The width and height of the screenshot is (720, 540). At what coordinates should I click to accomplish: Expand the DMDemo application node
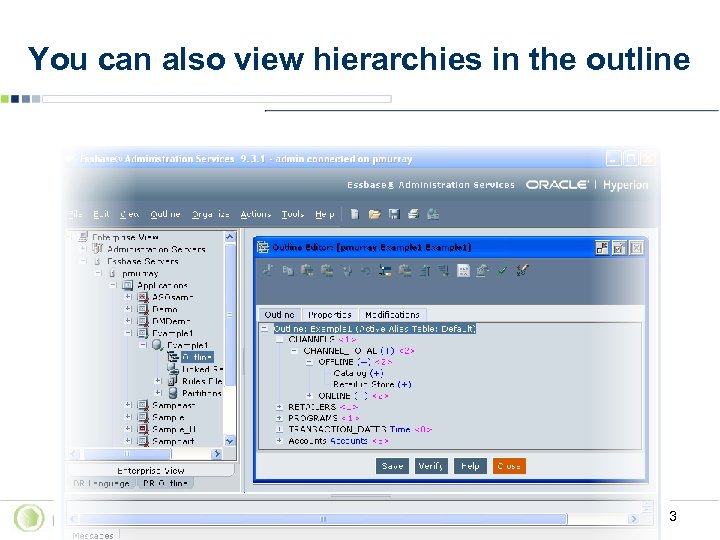click(x=128, y=321)
